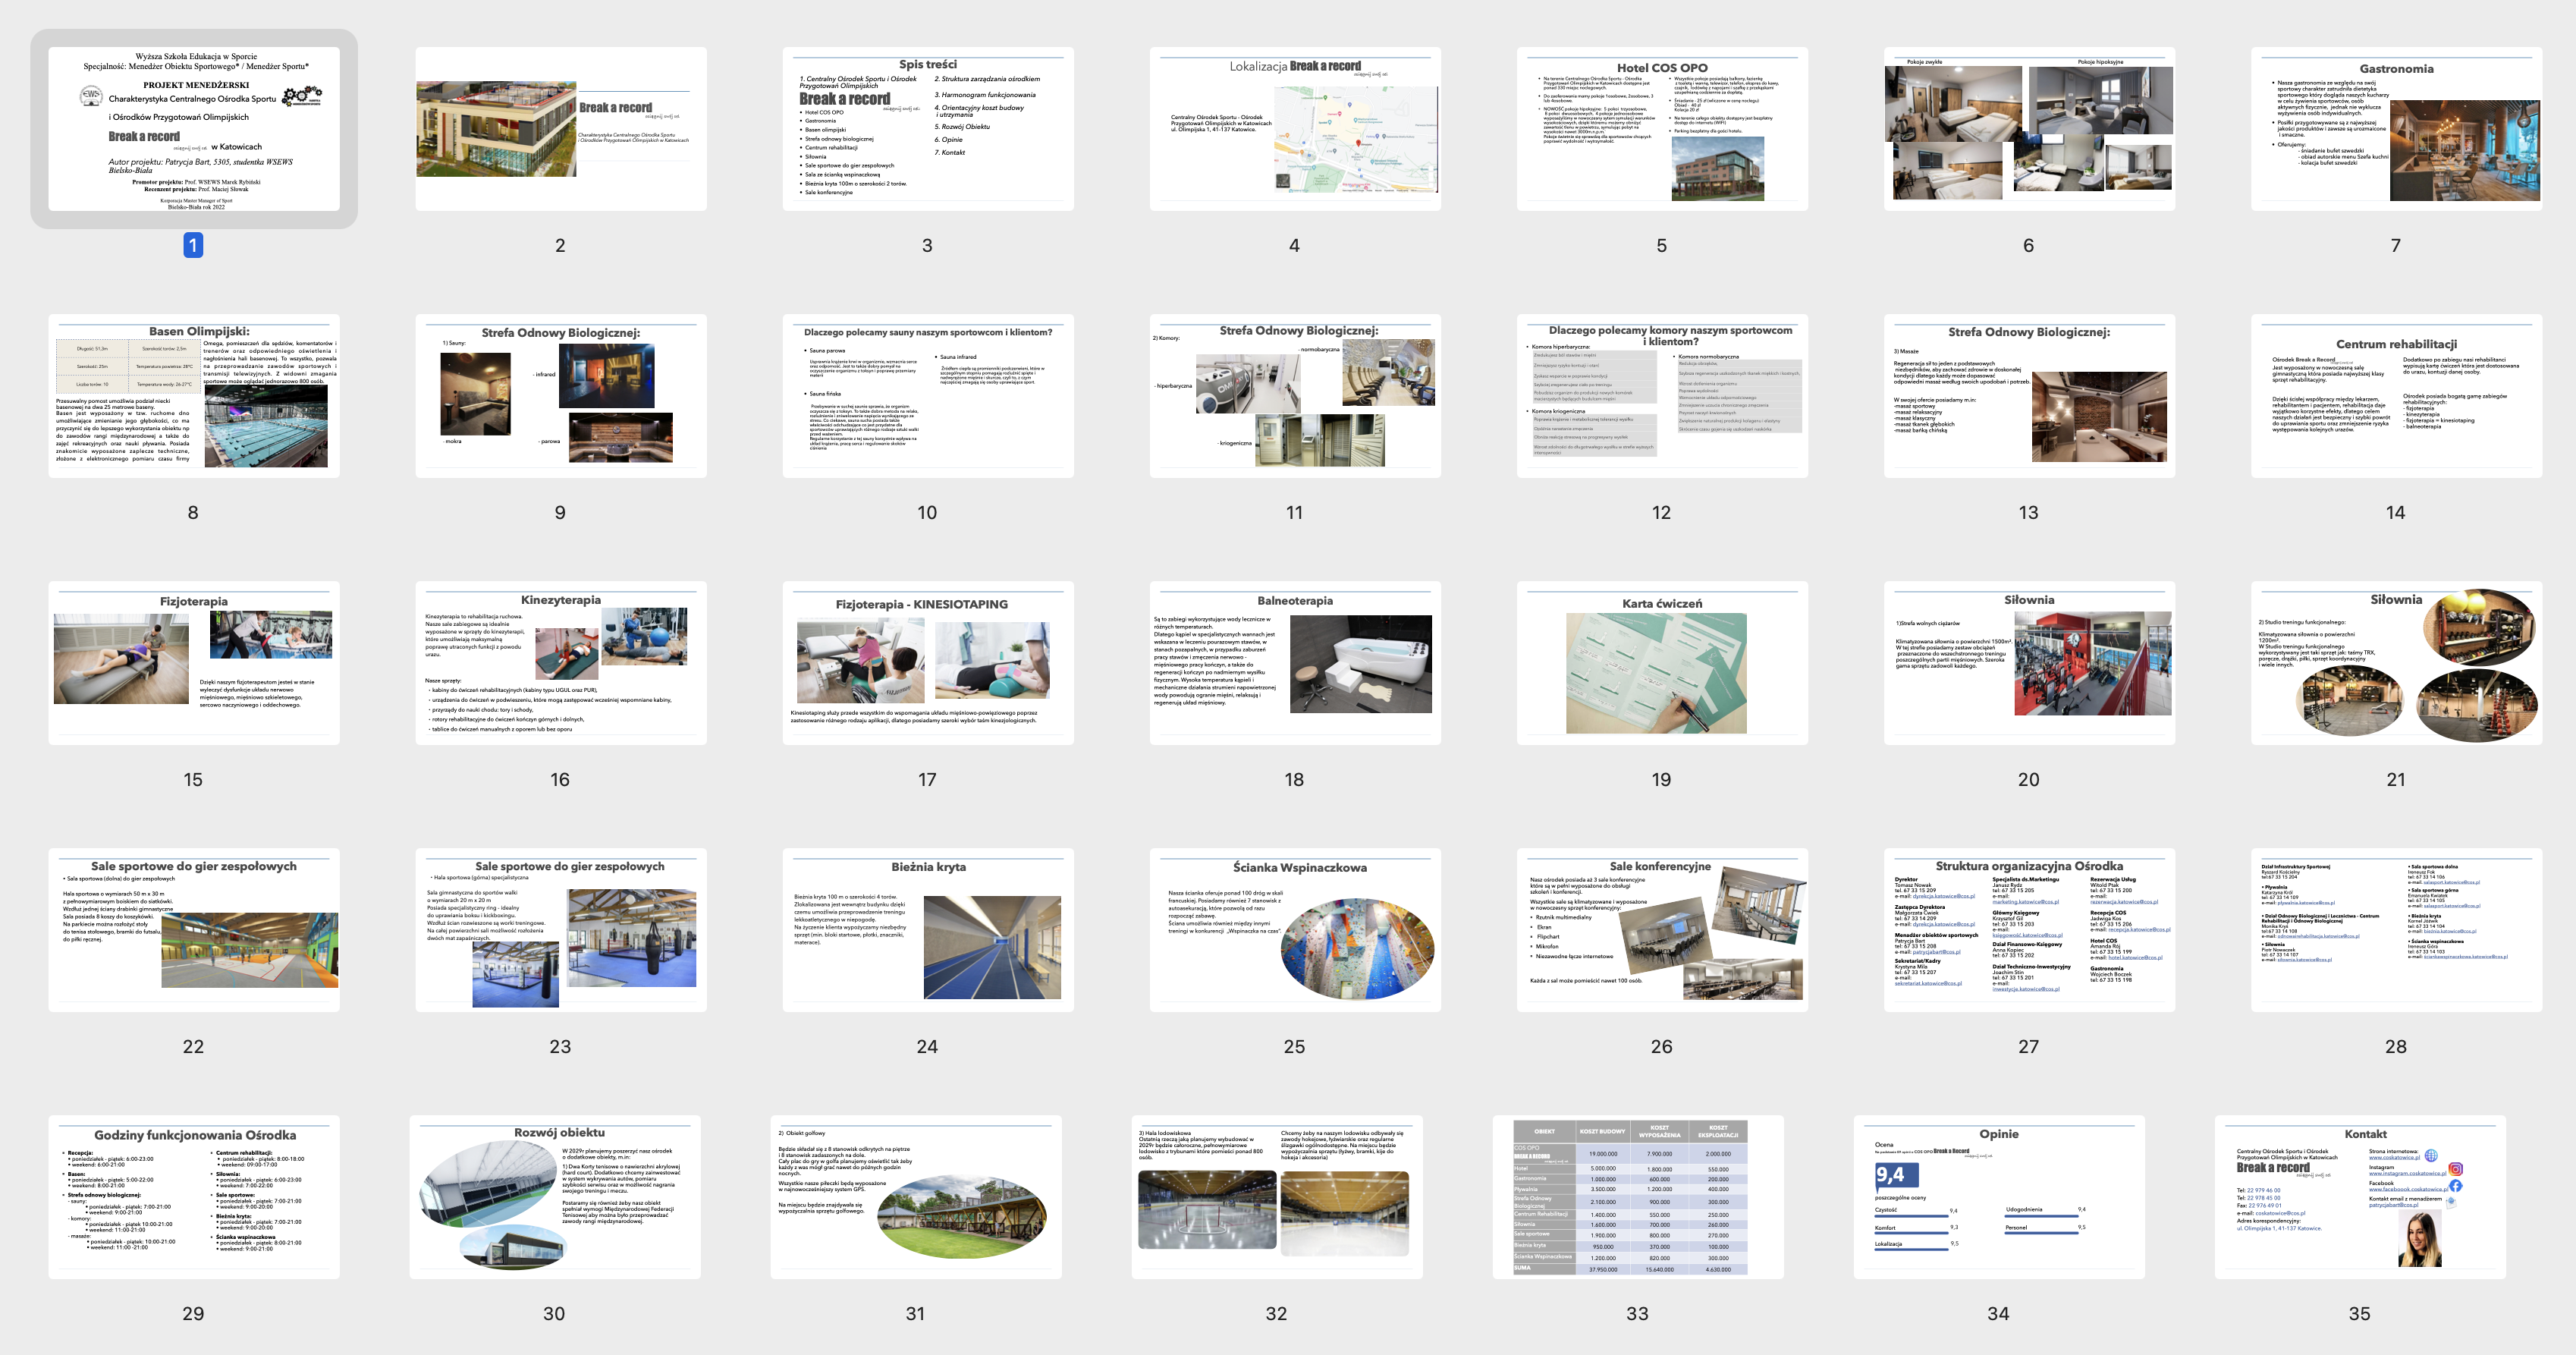Screen dimensions: 2576x1355
Task: Select slide 1 title page thumbnail
Action: coord(193,128)
